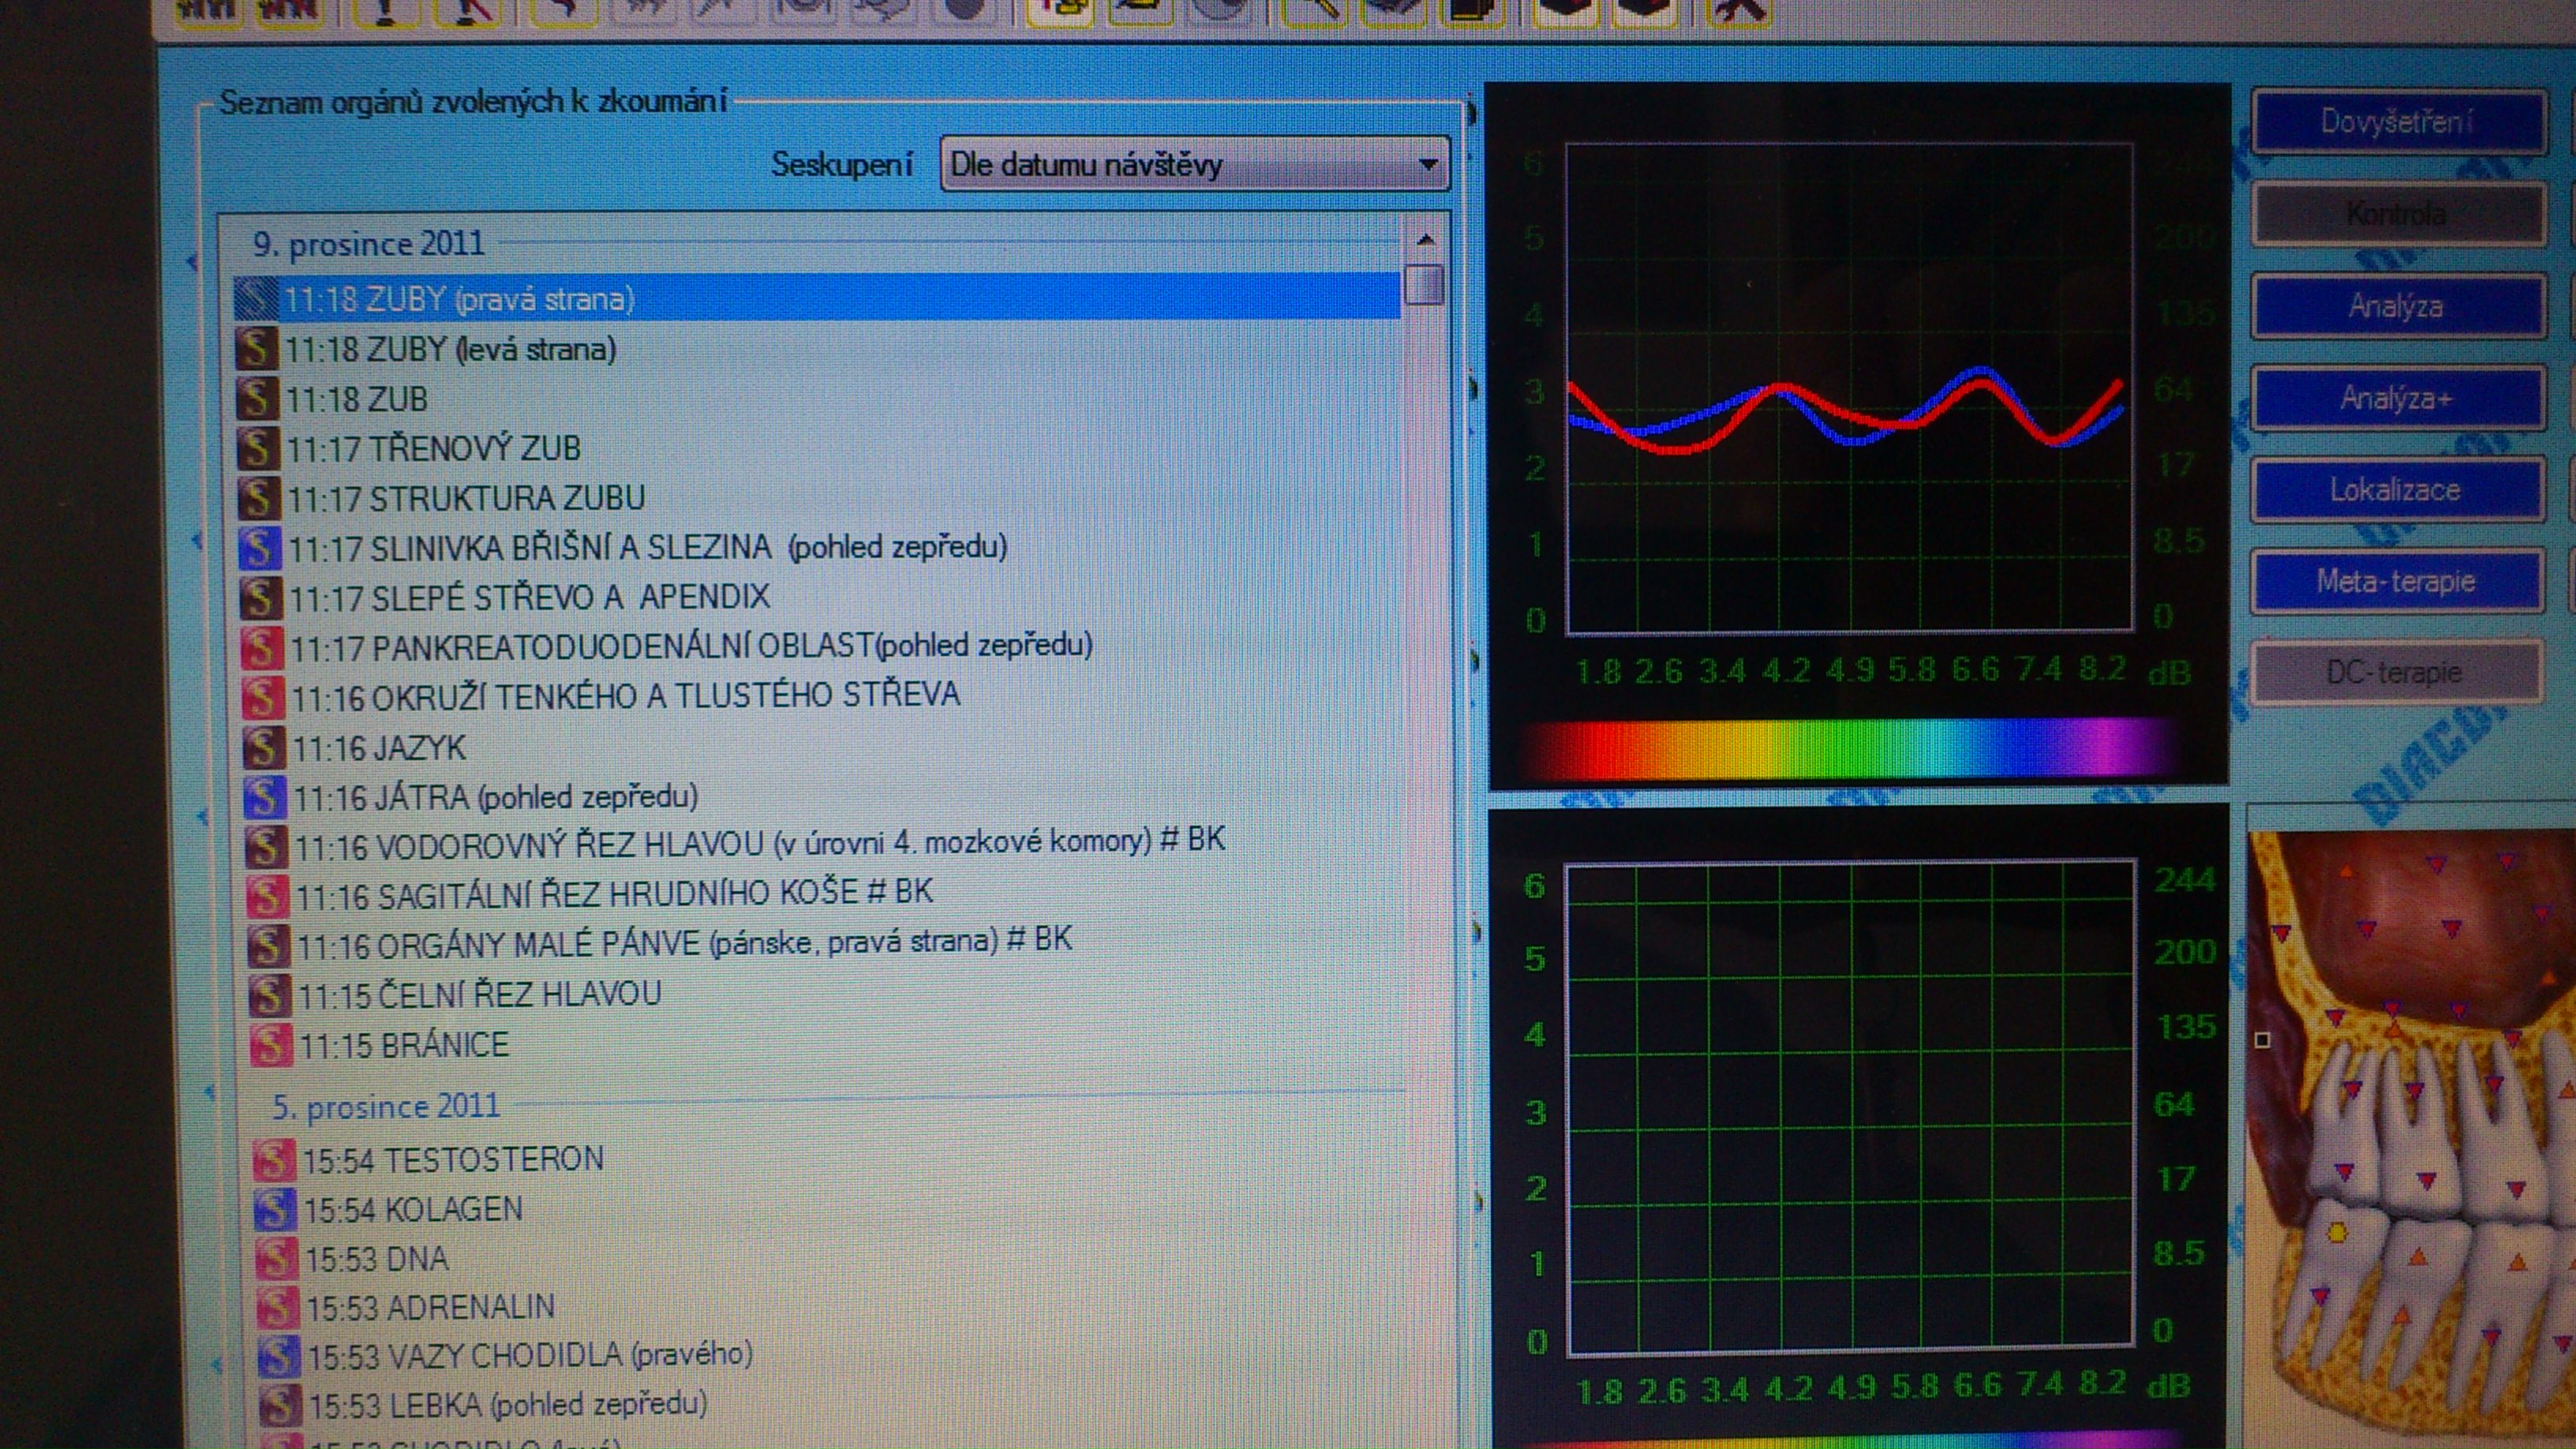Click the Kontrola button
This screenshot has height=1449, width=2576.
tap(2396, 213)
